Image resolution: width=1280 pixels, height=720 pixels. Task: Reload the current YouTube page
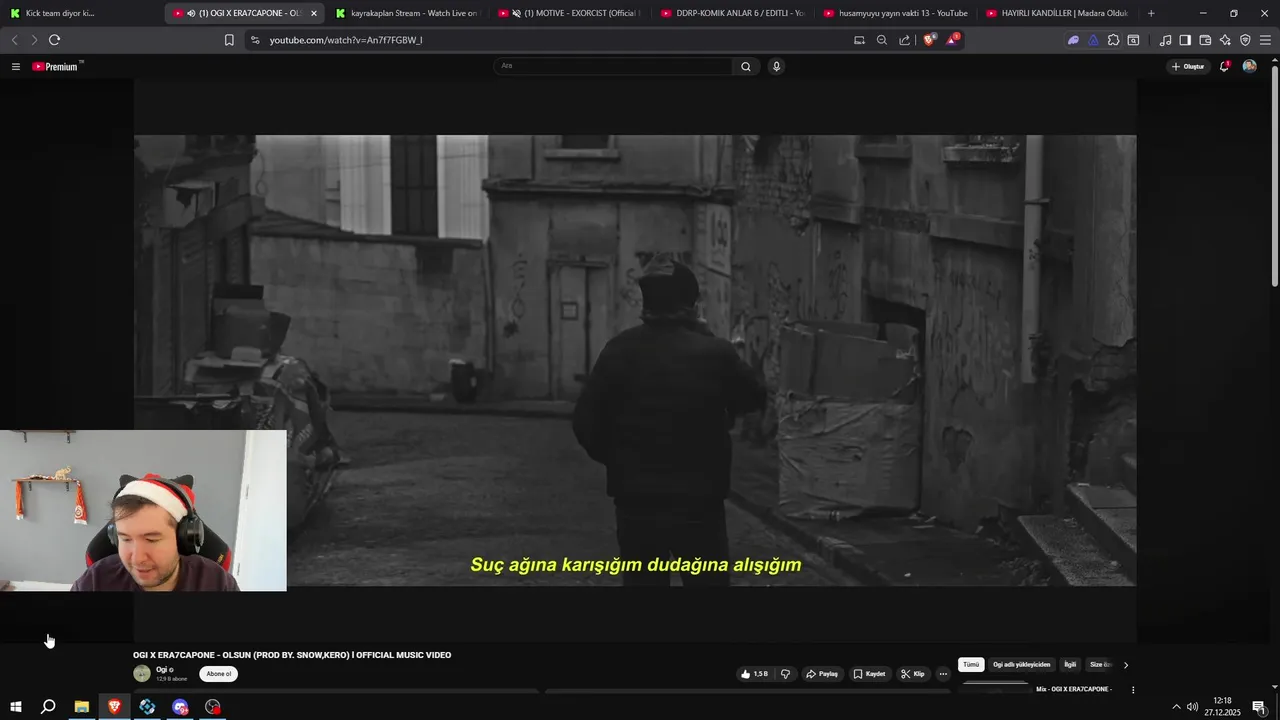[54, 40]
